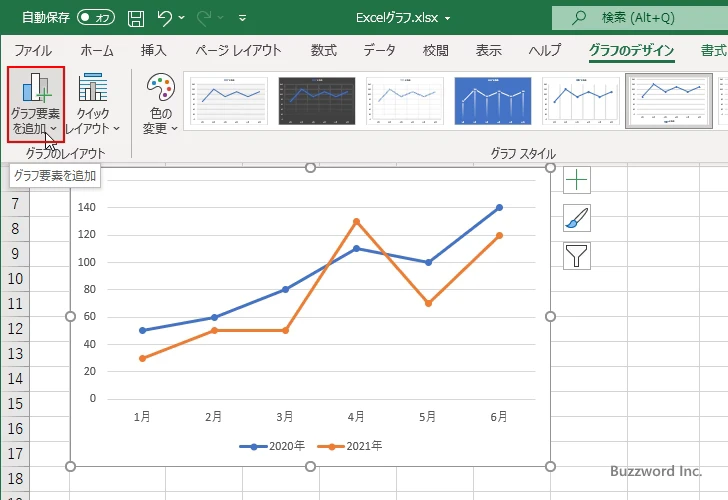Viewport: 728px width, 500px height.
Task: Switch to the ページ レイアウト tab
Action: click(x=238, y=50)
